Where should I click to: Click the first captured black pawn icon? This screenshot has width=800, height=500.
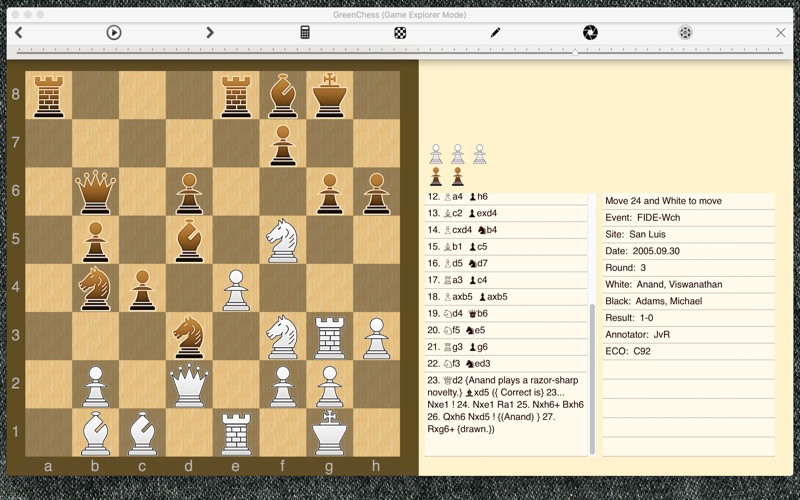436,177
